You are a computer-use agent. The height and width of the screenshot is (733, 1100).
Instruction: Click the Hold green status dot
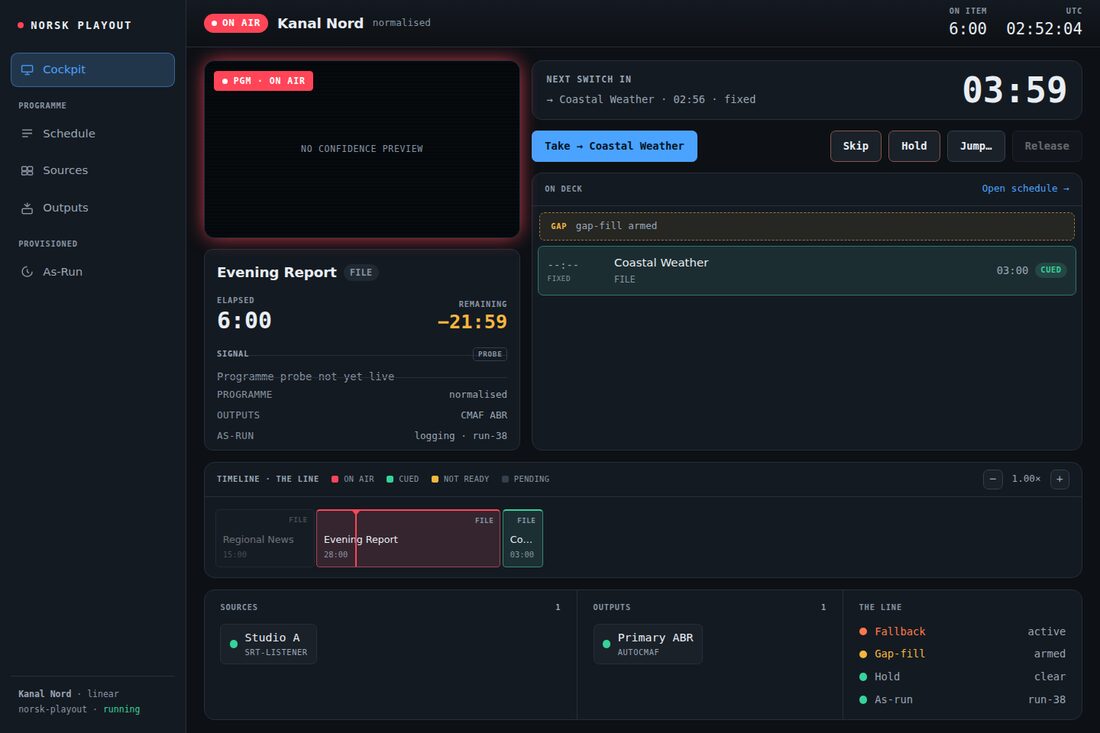click(863, 677)
